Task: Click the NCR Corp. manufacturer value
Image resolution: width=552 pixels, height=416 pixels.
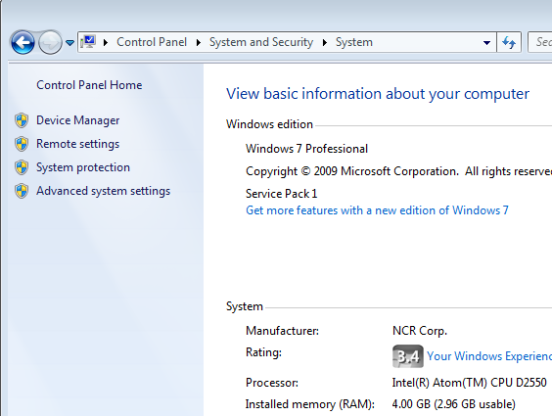Action: click(x=420, y=331)
